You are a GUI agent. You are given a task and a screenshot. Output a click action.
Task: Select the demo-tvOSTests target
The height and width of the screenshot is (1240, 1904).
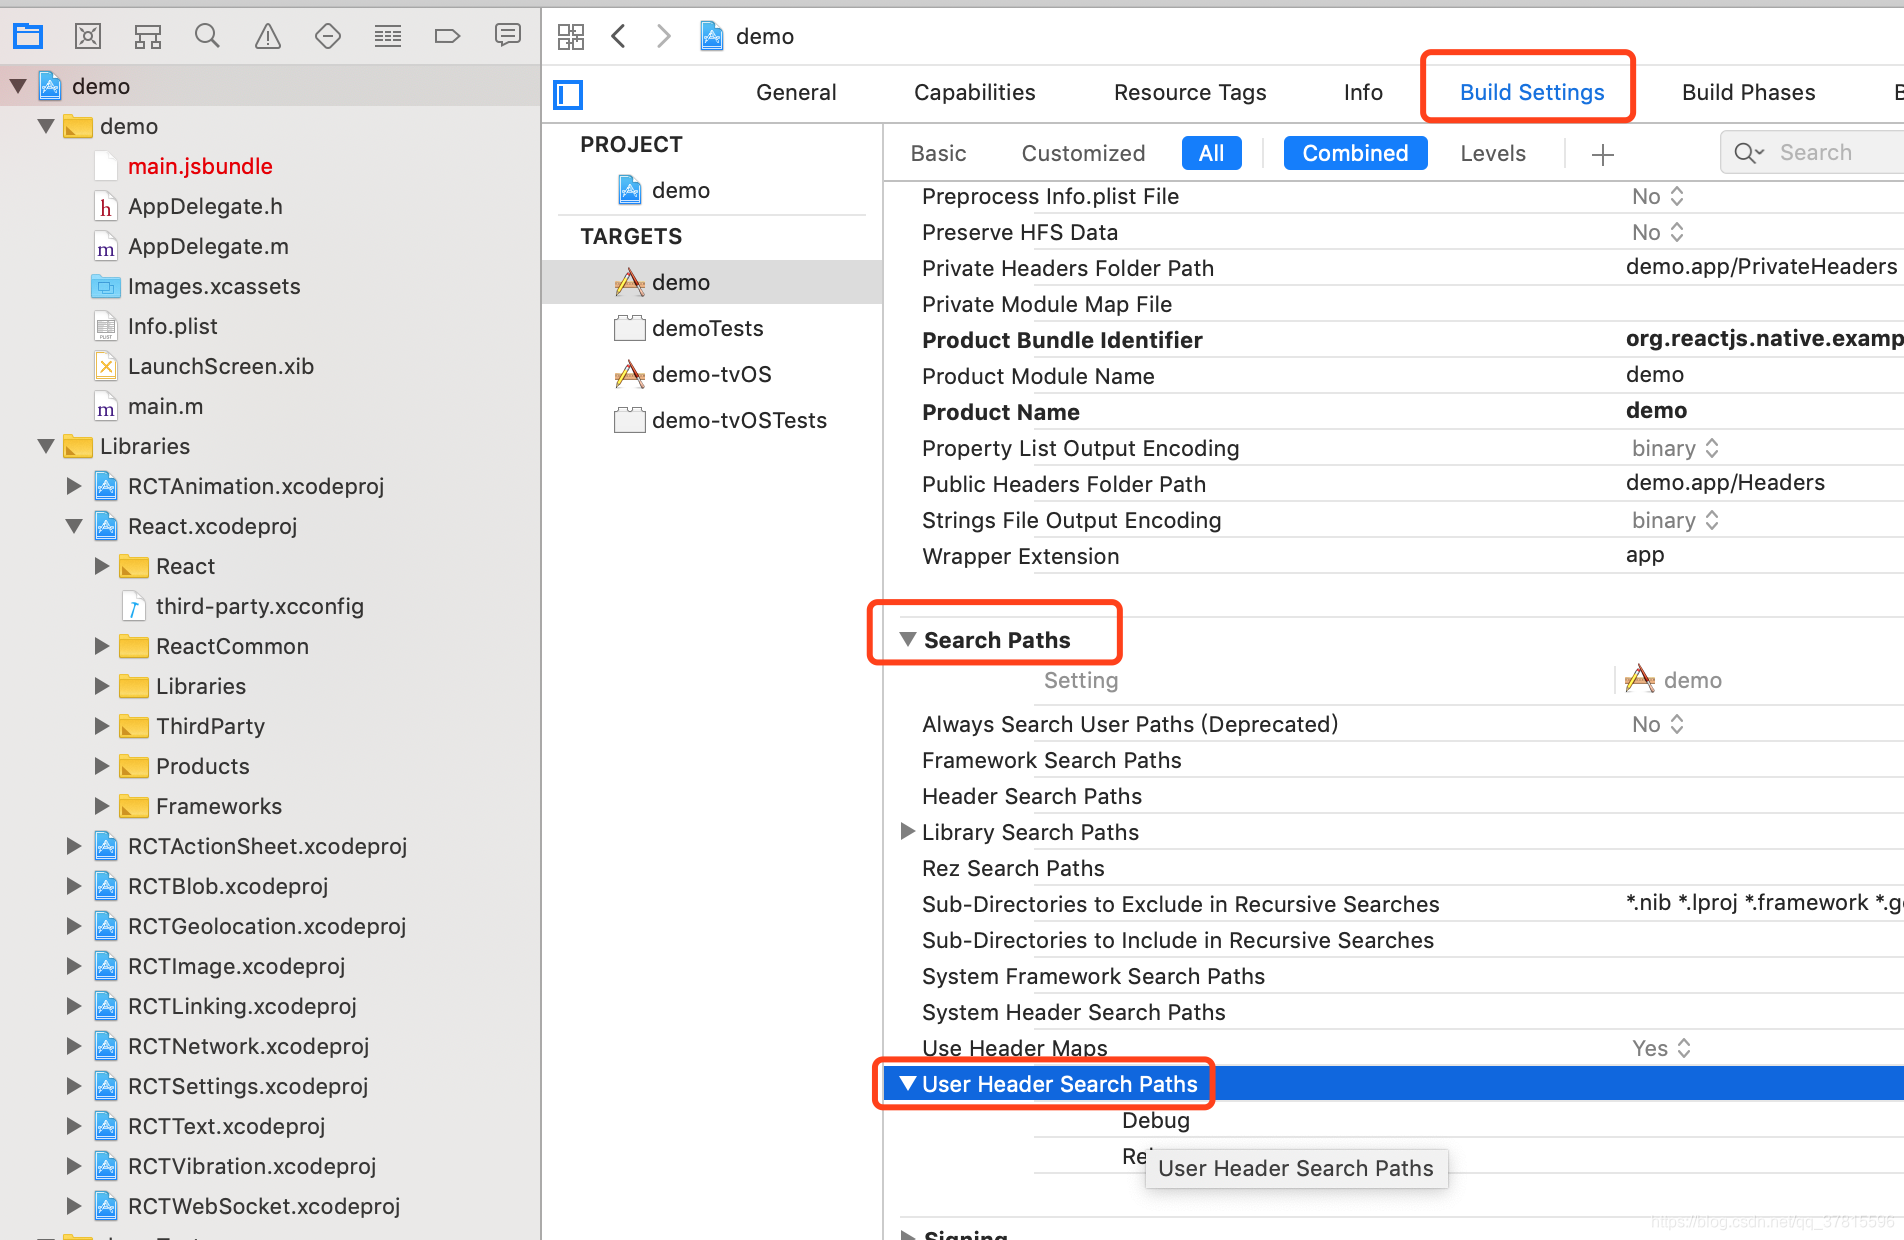720,420
